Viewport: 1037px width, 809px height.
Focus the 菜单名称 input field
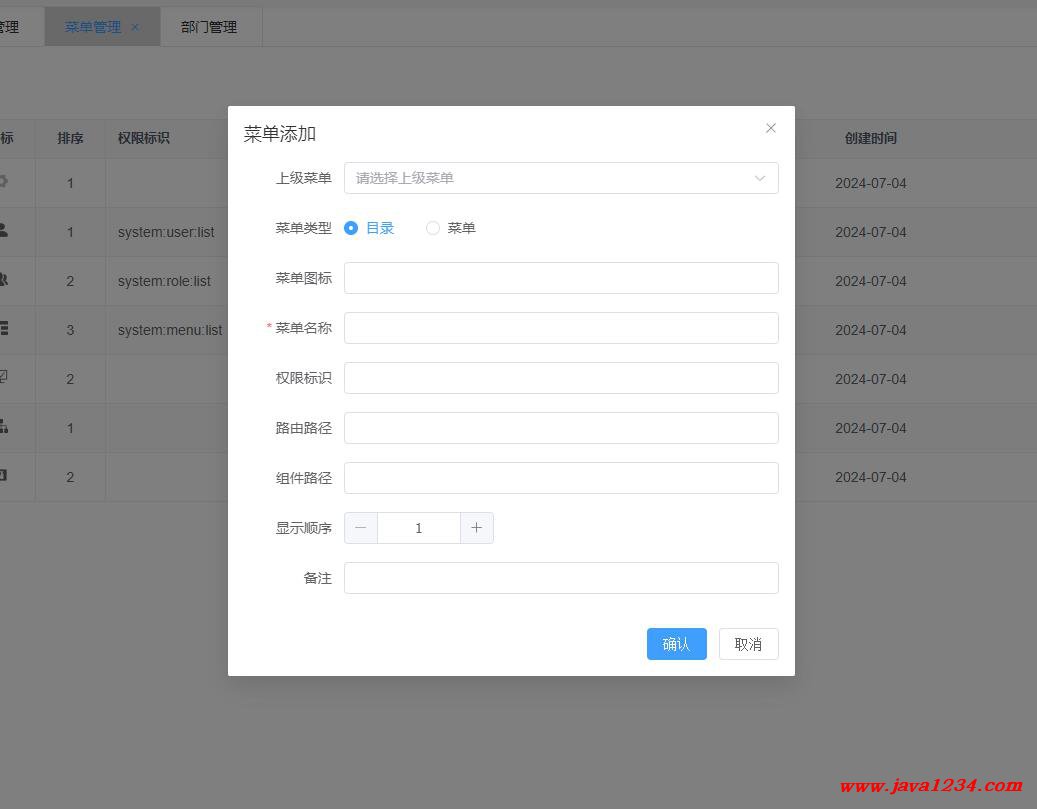560,328
